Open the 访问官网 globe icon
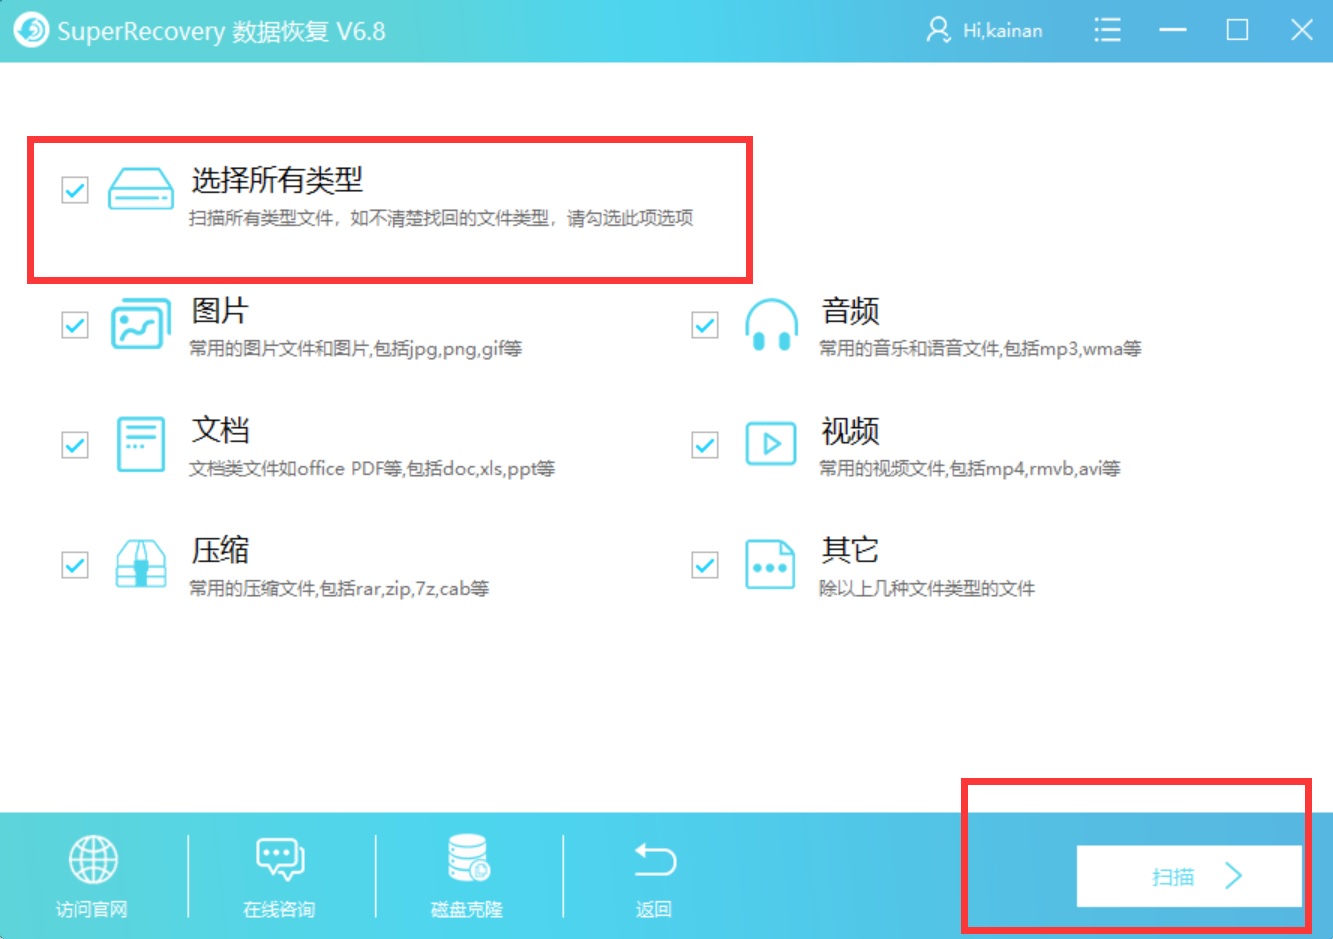 [x=92, y=860]
